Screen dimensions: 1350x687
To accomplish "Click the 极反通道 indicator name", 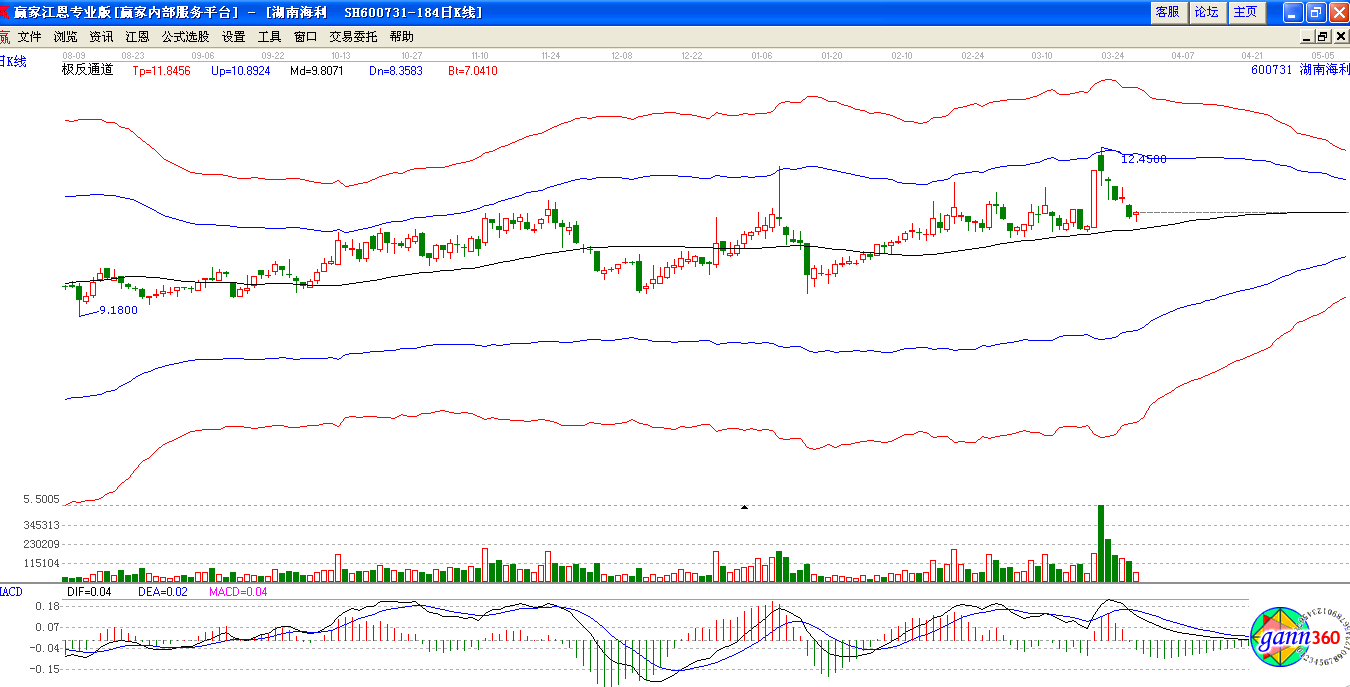I will pyautogui.click(x=87, y=70).
